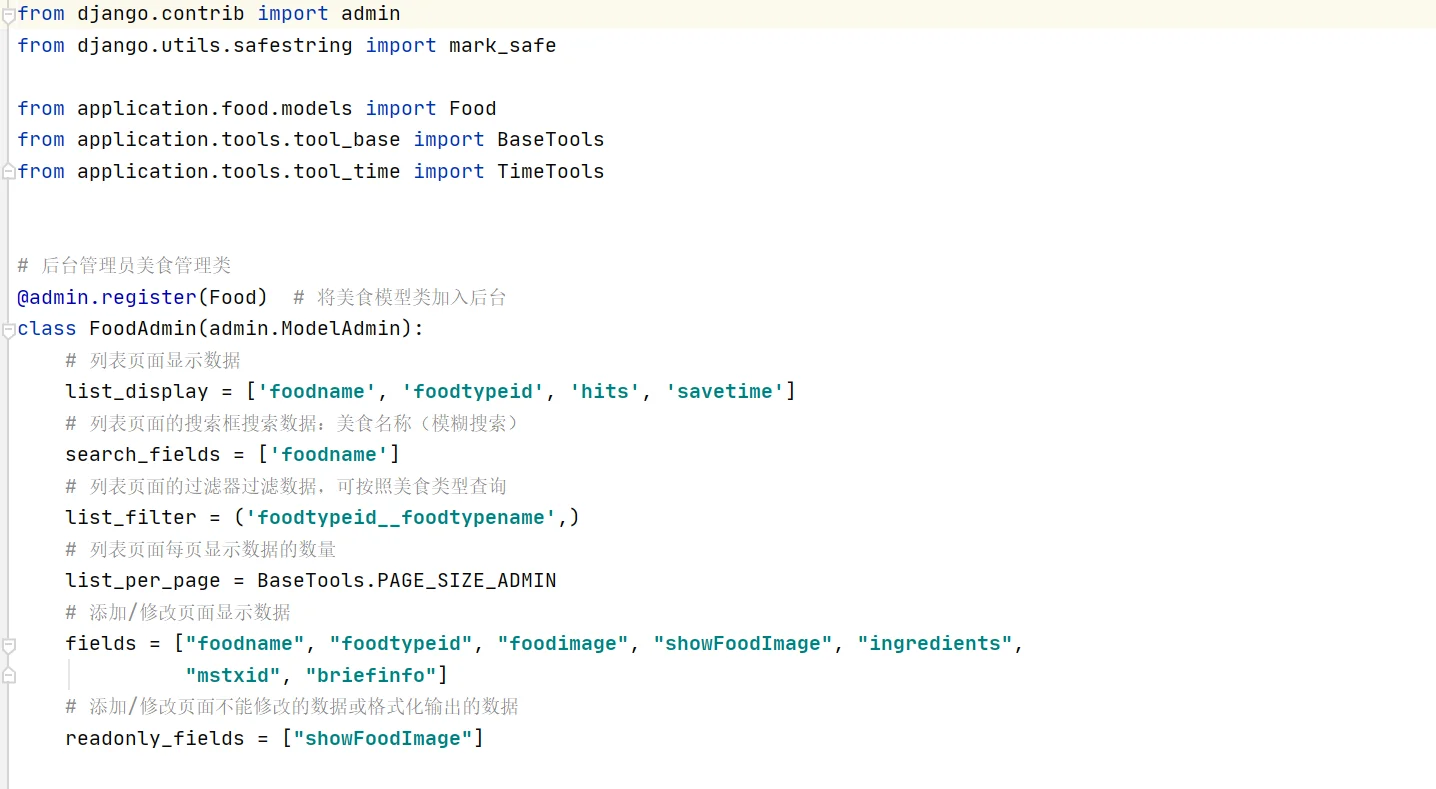
Task: Collapse the imports fold at django.contrib line
Action: pyautogui.click(x=9, y=13)
